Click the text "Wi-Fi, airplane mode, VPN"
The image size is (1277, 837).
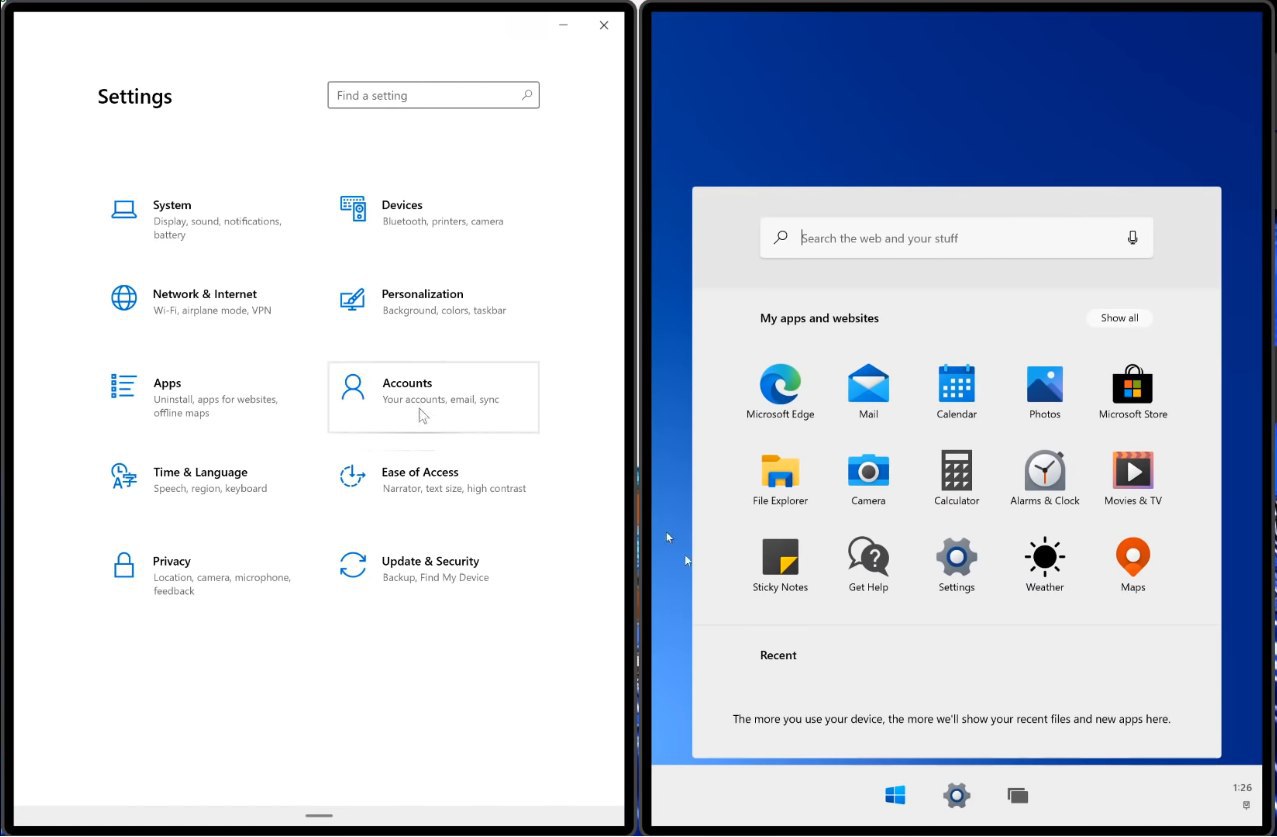(212, 310)
